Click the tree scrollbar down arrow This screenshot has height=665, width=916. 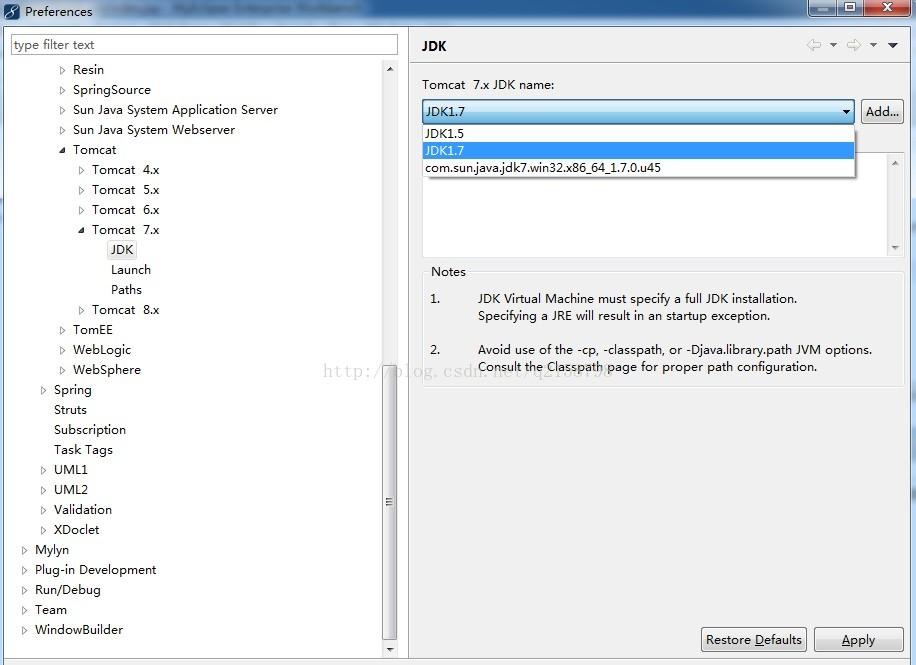390,649
